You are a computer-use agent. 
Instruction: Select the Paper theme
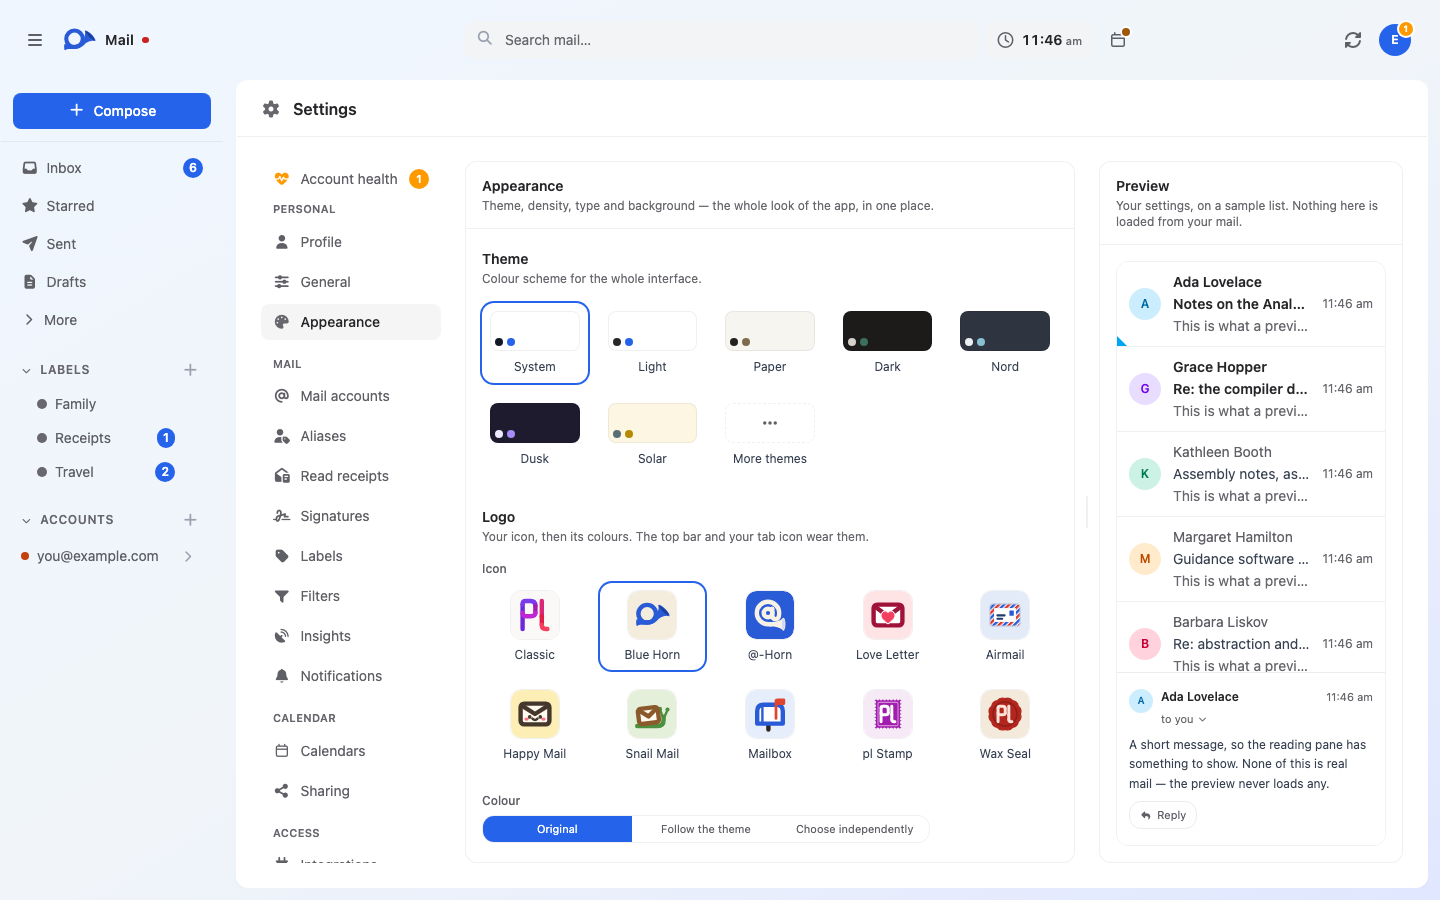click(770, 343)
